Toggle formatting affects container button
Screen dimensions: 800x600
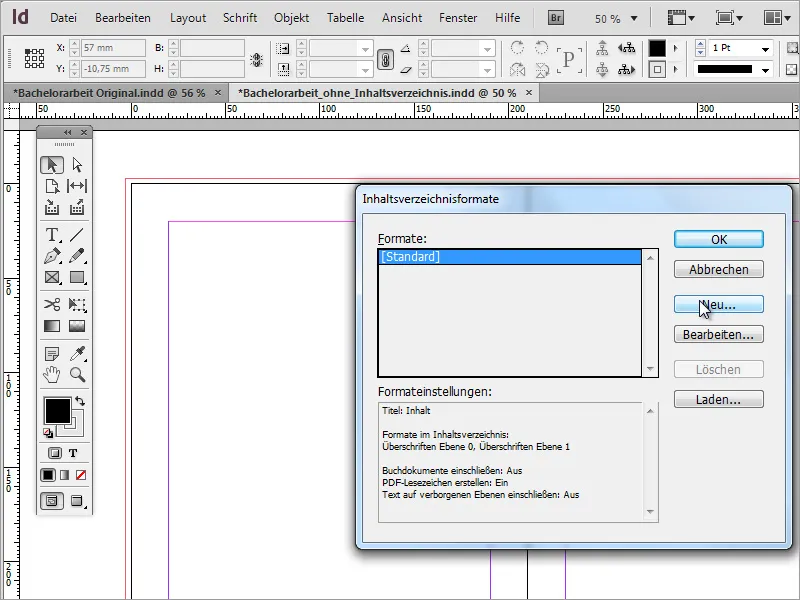[x=55, y=453]
